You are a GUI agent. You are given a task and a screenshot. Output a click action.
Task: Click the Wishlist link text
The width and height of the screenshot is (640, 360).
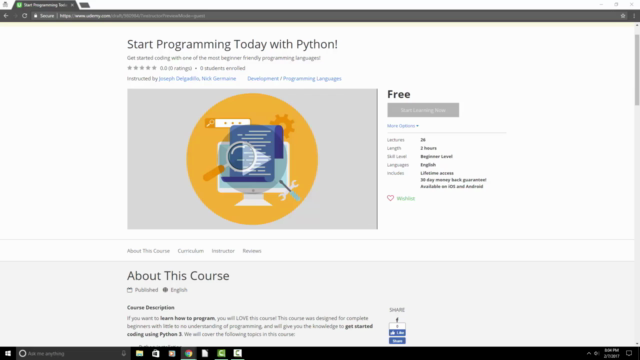coord(406,198)
